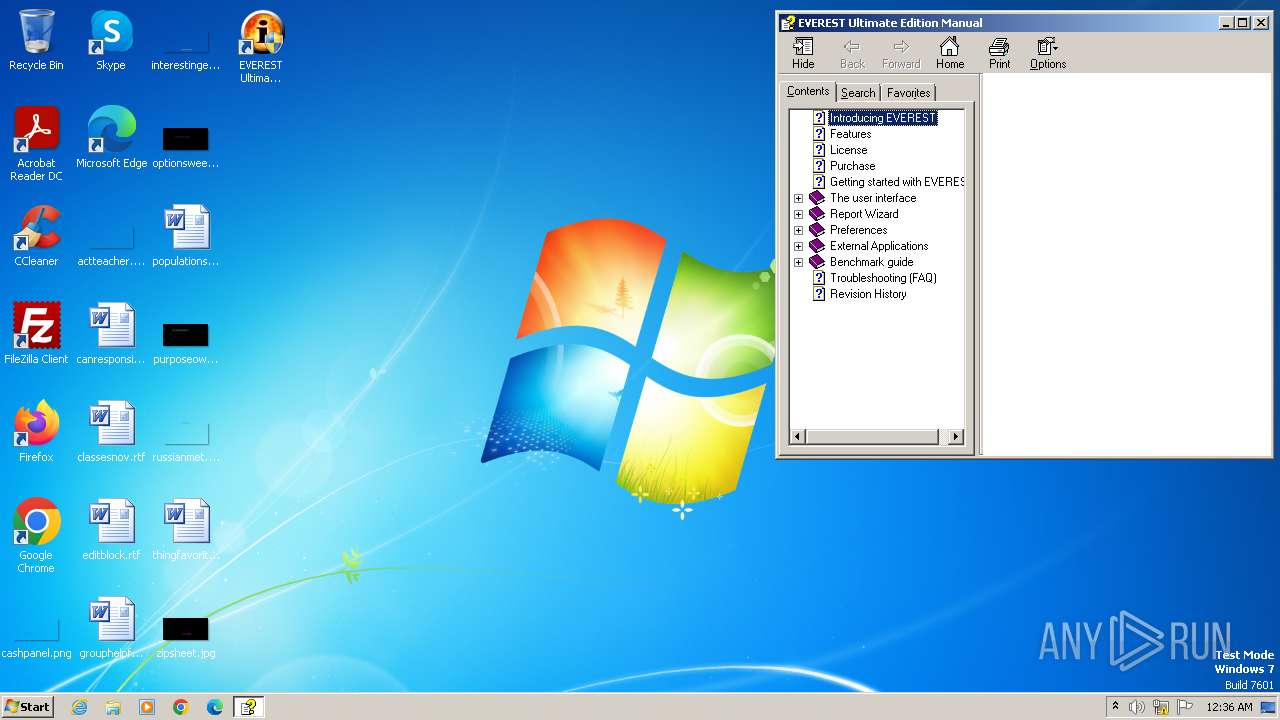1280x720 pixels.
Task: Click the grayed Forward arrow button
Action: [901, 53]
